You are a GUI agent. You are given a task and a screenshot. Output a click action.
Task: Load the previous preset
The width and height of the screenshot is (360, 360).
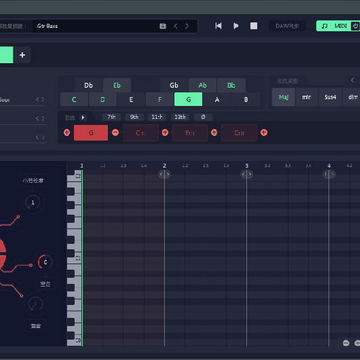(175, 26)
